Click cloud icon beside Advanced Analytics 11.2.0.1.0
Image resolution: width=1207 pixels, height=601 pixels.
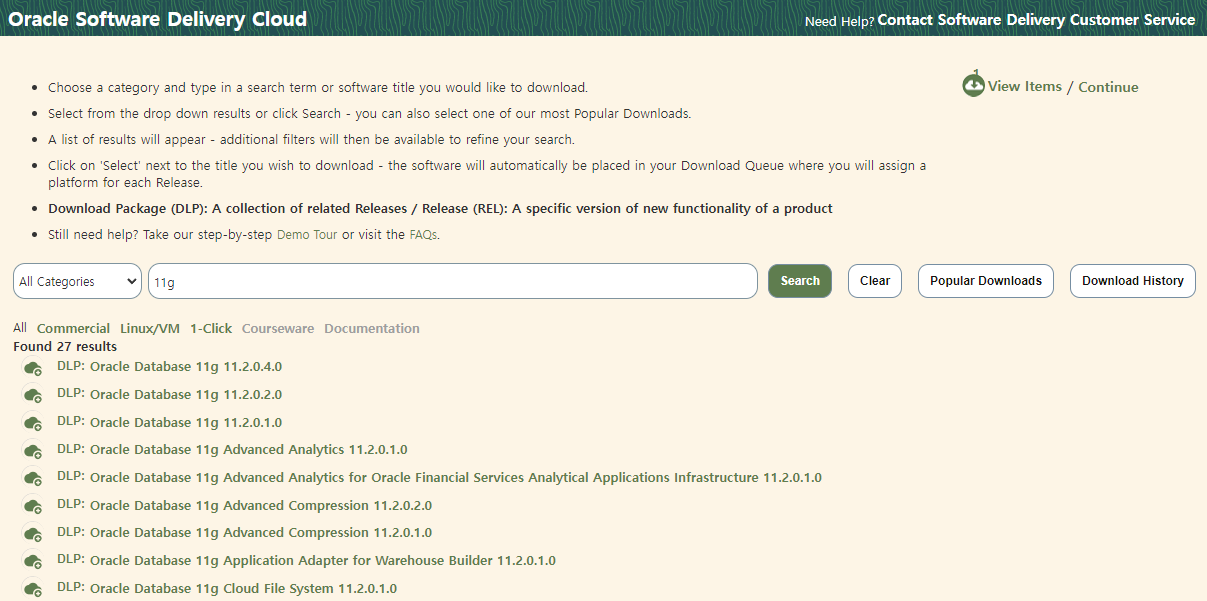33,451
